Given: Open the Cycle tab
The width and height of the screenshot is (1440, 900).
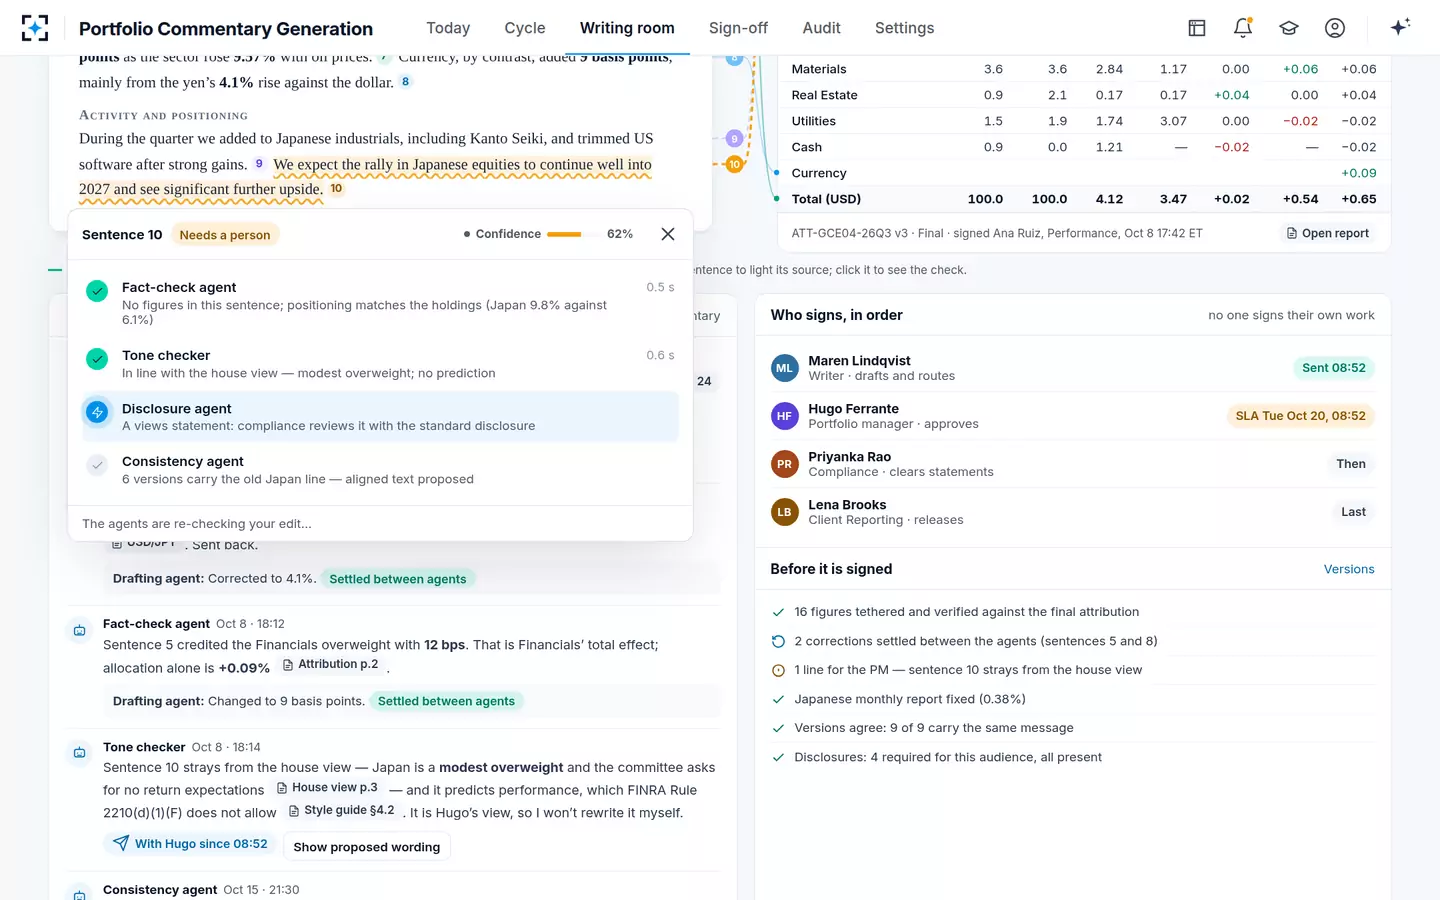Looking at the screenshot, I should coord(525,28).
